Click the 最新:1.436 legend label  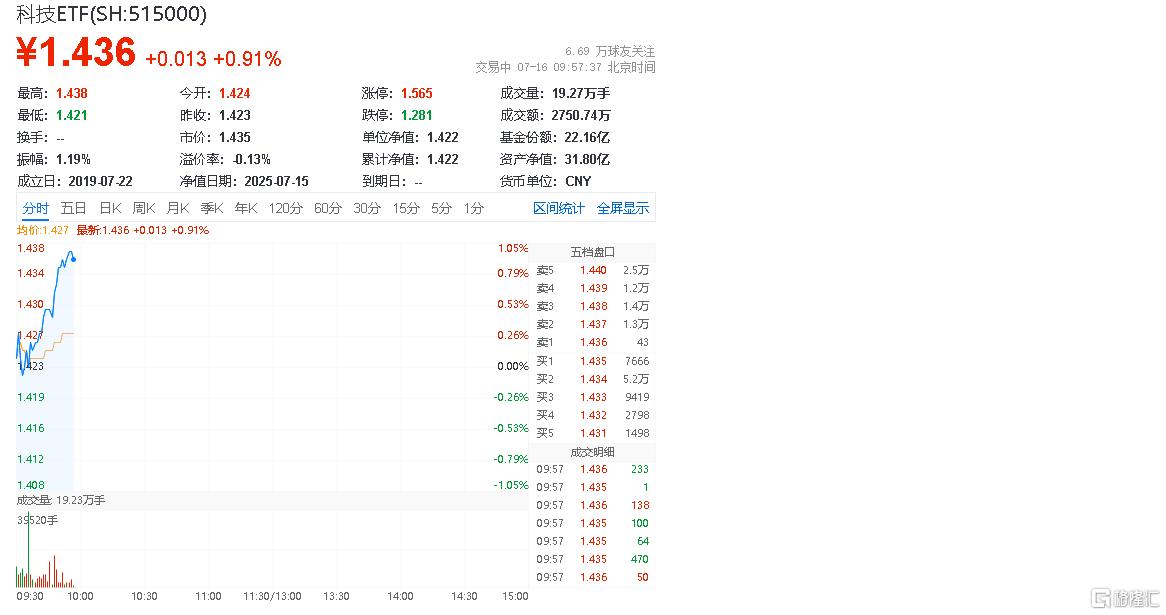point(143,231)
